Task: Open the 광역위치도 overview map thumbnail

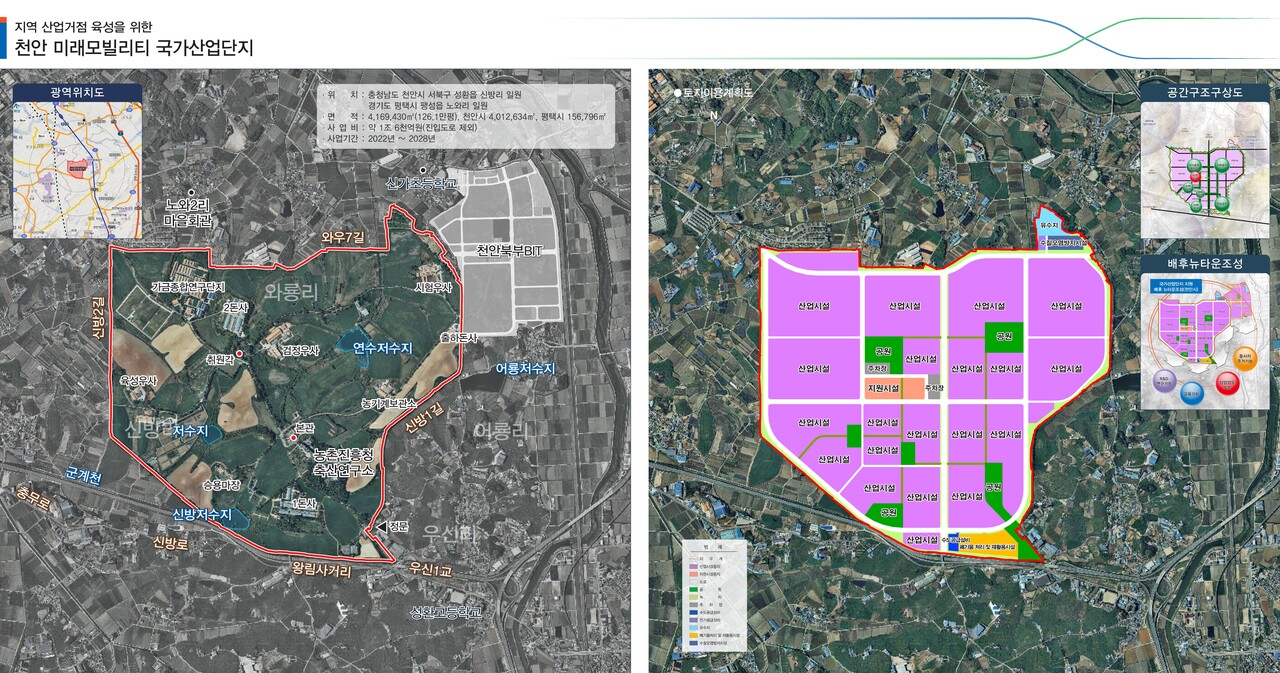Action: (x=77, y=172)
